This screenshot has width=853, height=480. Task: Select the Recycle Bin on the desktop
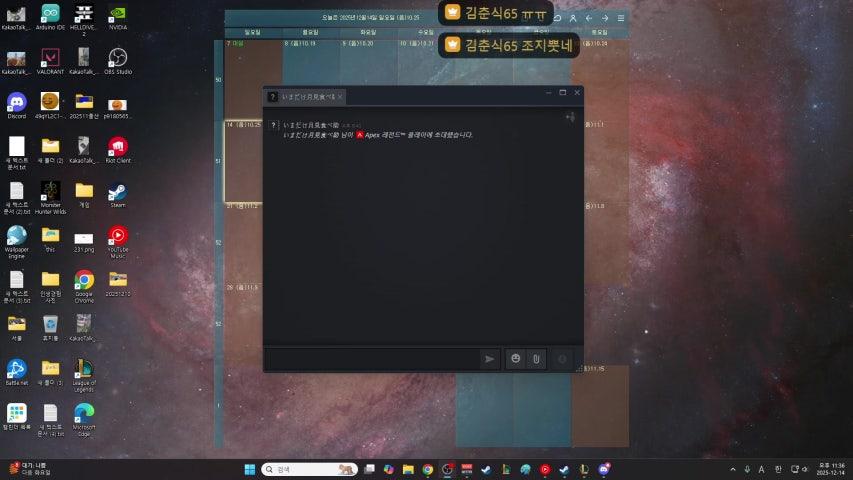point(50,328)
